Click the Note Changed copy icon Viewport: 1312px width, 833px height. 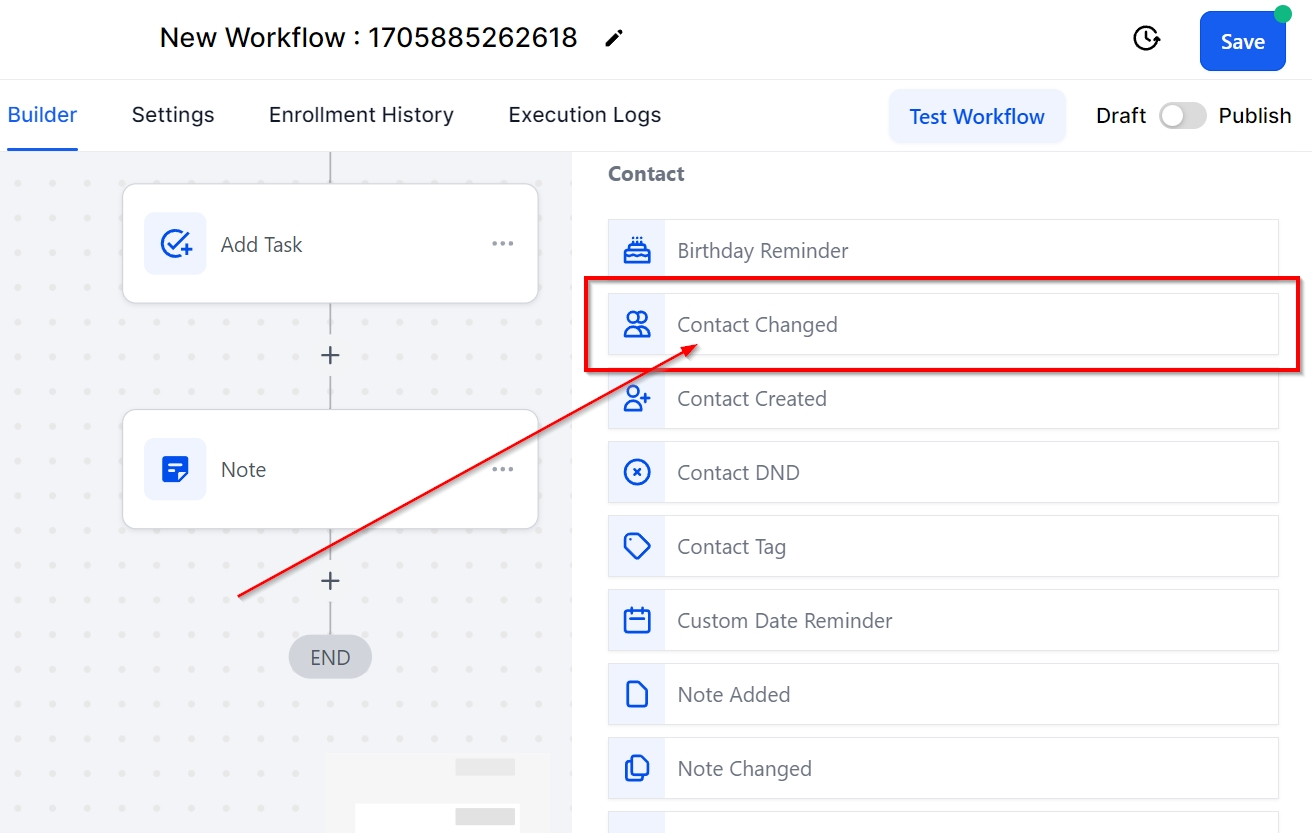(637, 768)
